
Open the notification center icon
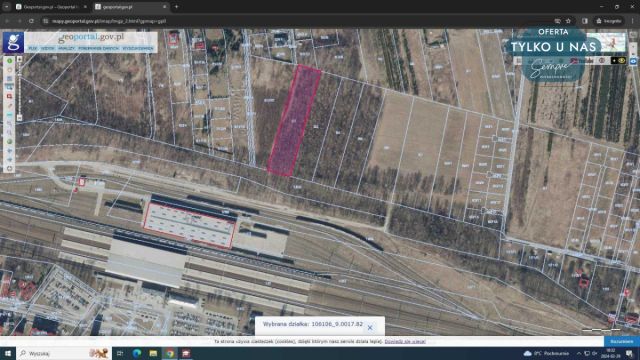tap(629, 353)
